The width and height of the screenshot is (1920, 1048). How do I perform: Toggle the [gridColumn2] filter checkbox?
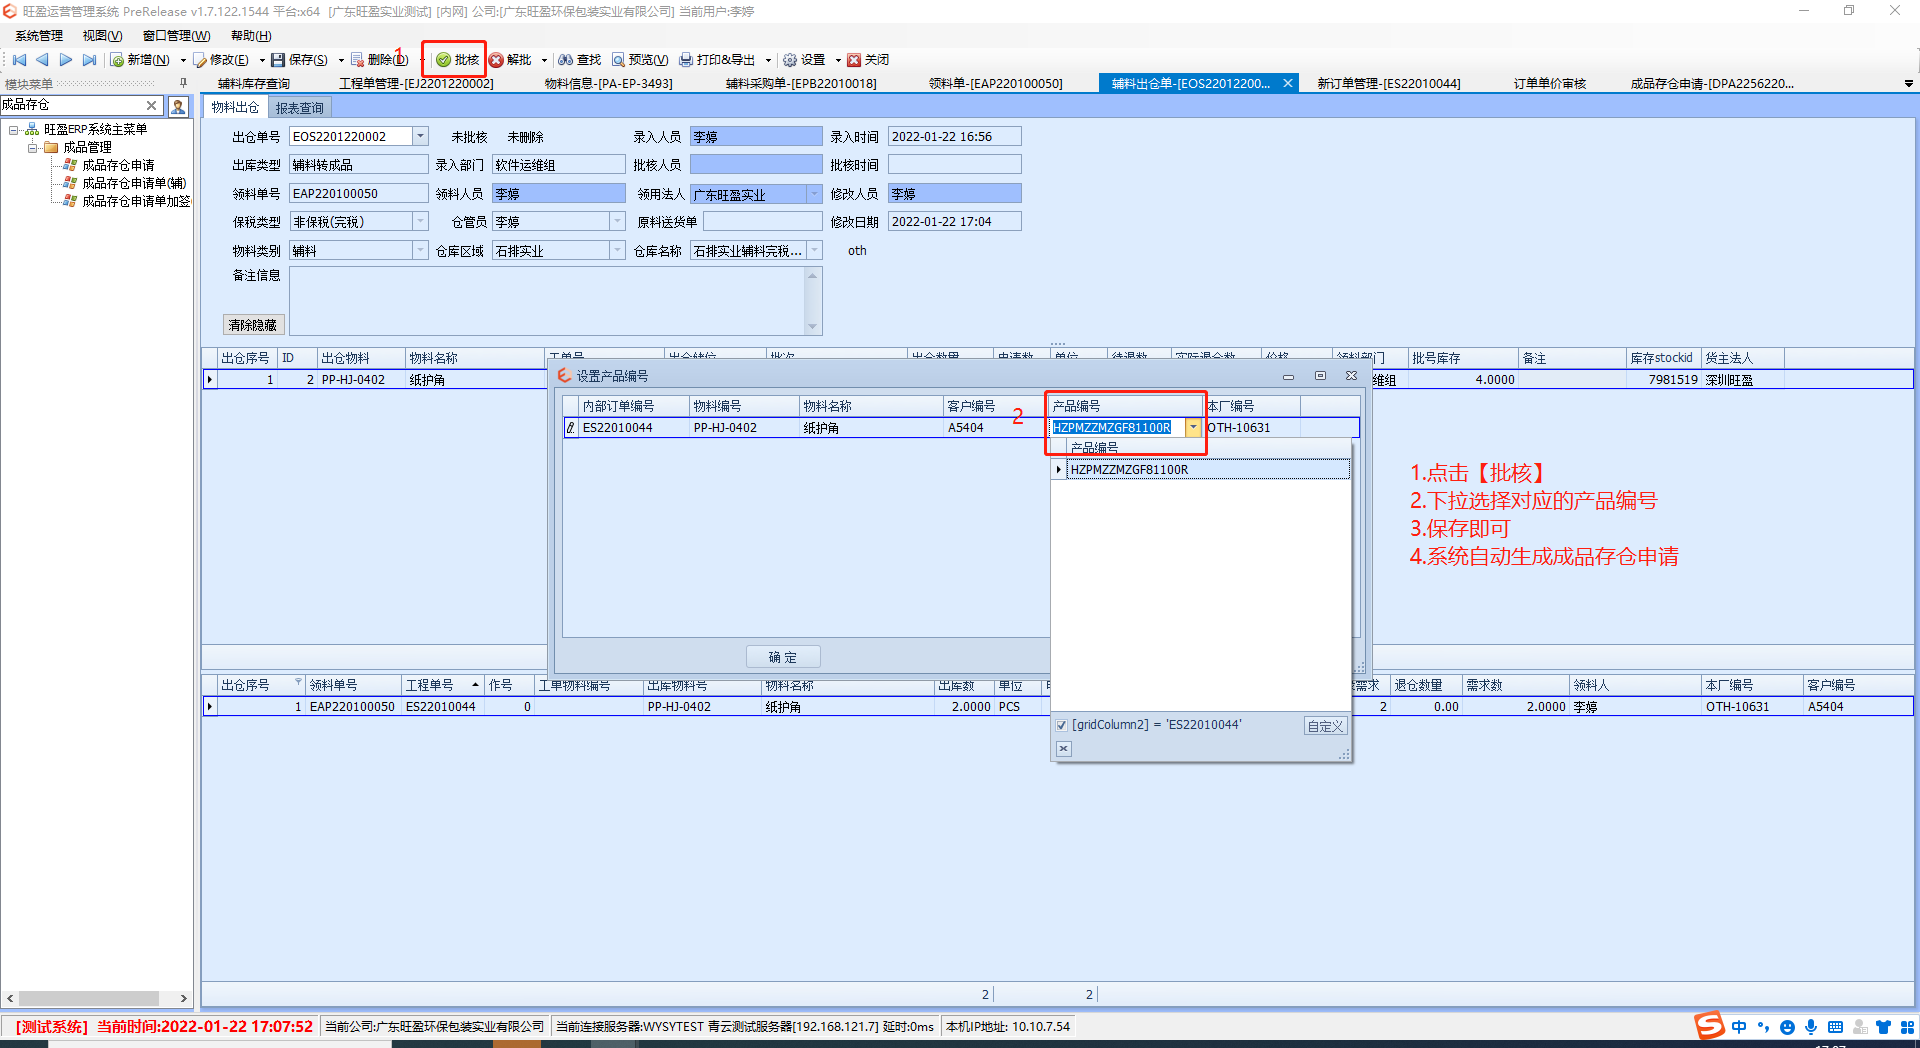1062,725
